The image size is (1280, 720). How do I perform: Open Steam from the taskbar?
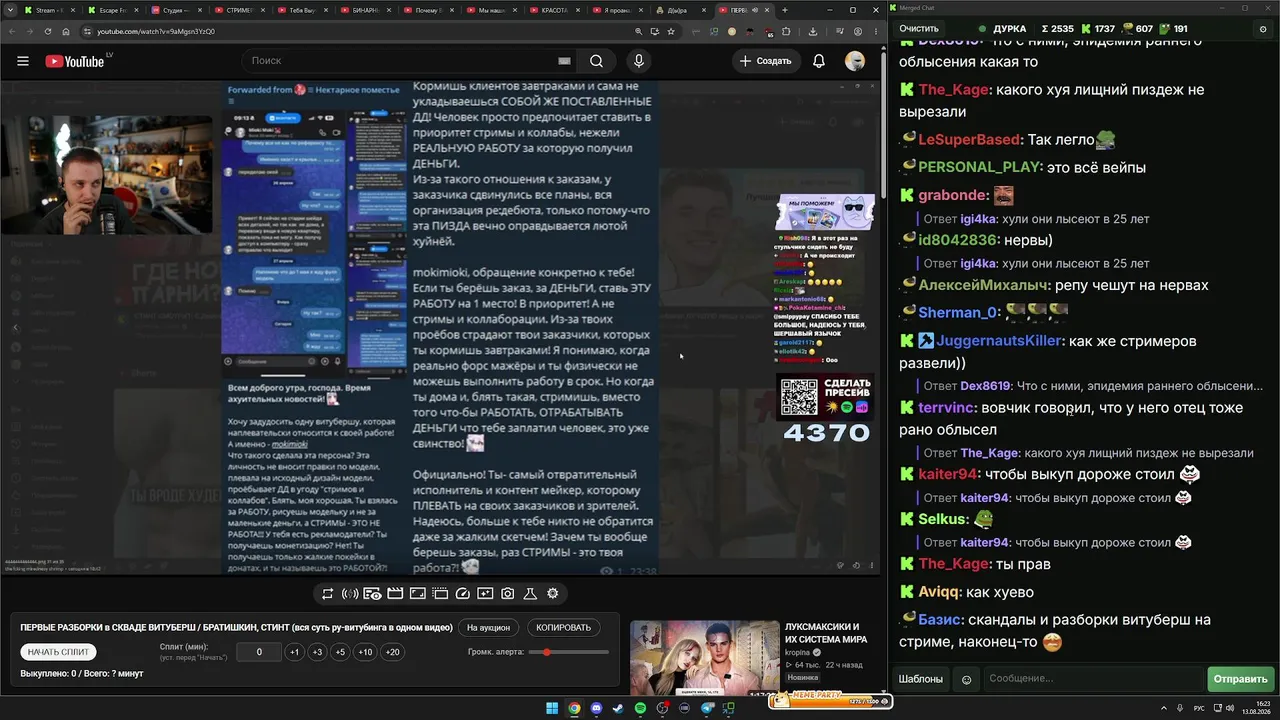coord(618,709)
